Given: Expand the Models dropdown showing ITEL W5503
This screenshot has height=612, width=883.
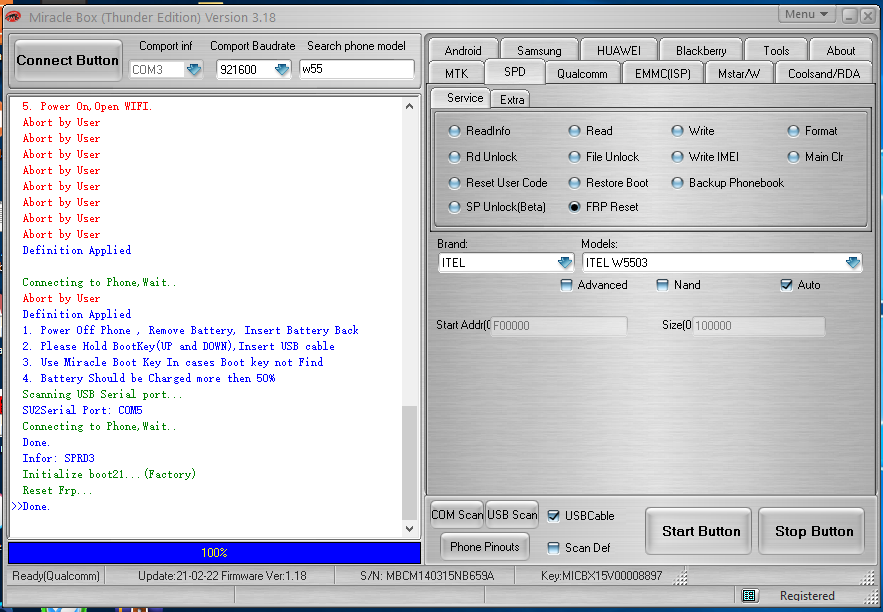Looking at the screenshot, I should coord(853,263).
